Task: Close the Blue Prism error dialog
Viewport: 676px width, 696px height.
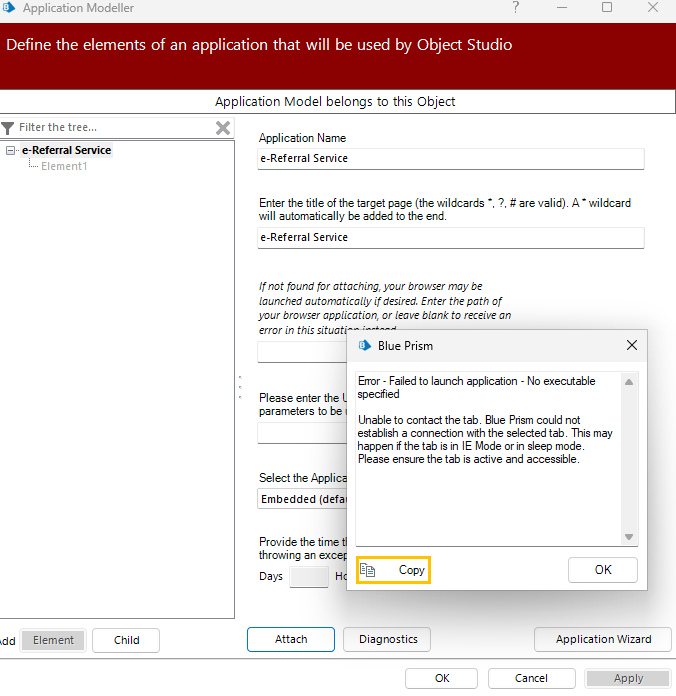Action: pyautogui.click(x=632, y=345)
